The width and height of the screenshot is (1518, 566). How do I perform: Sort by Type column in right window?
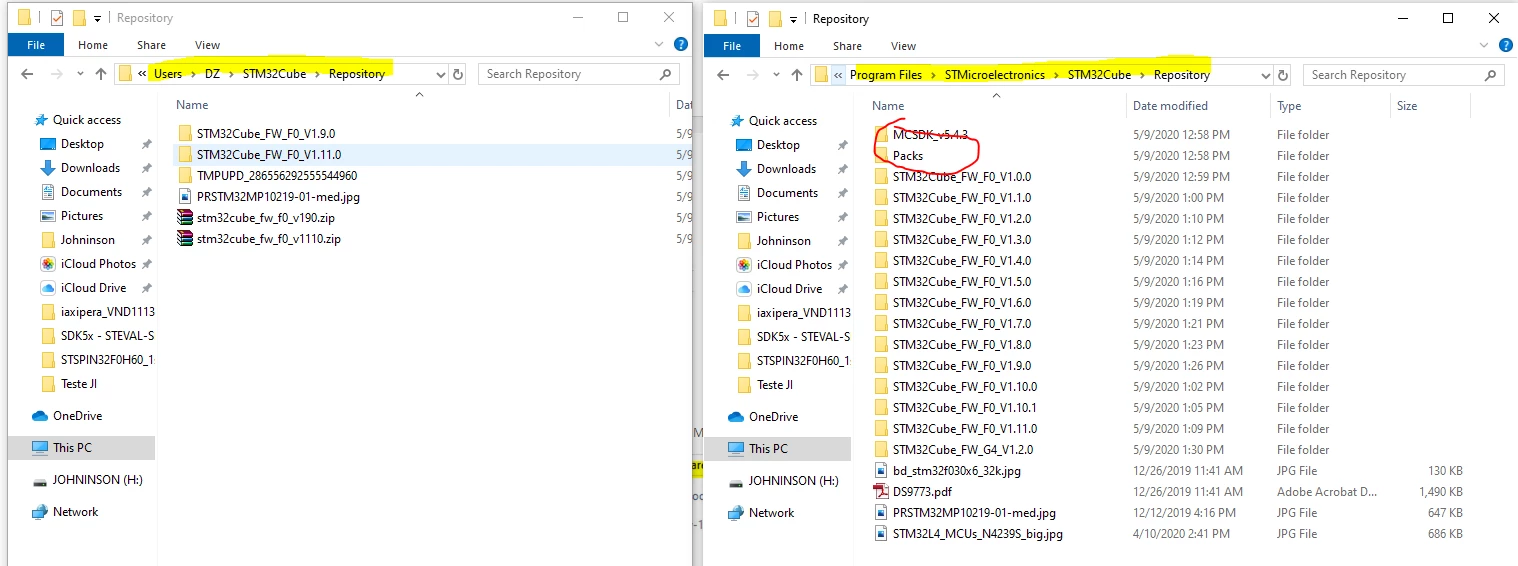tap(1289, 106)
